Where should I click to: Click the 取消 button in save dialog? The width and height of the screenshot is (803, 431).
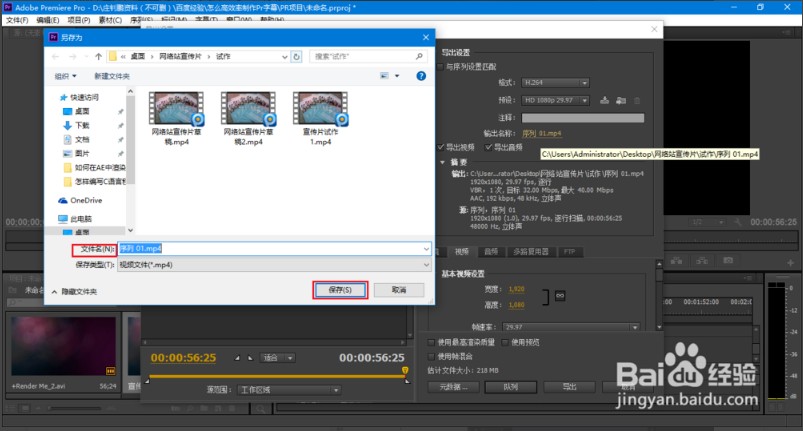(x=398, y=289)
